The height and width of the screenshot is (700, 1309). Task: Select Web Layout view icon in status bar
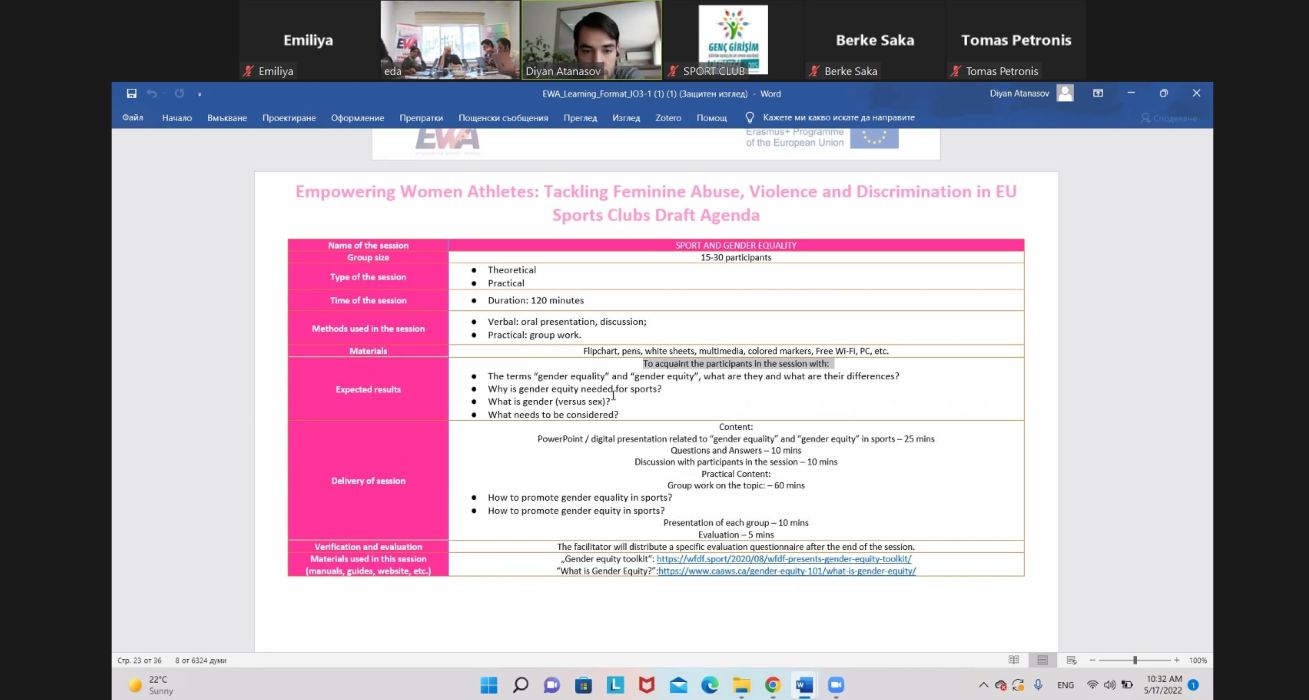point(1071,660)
